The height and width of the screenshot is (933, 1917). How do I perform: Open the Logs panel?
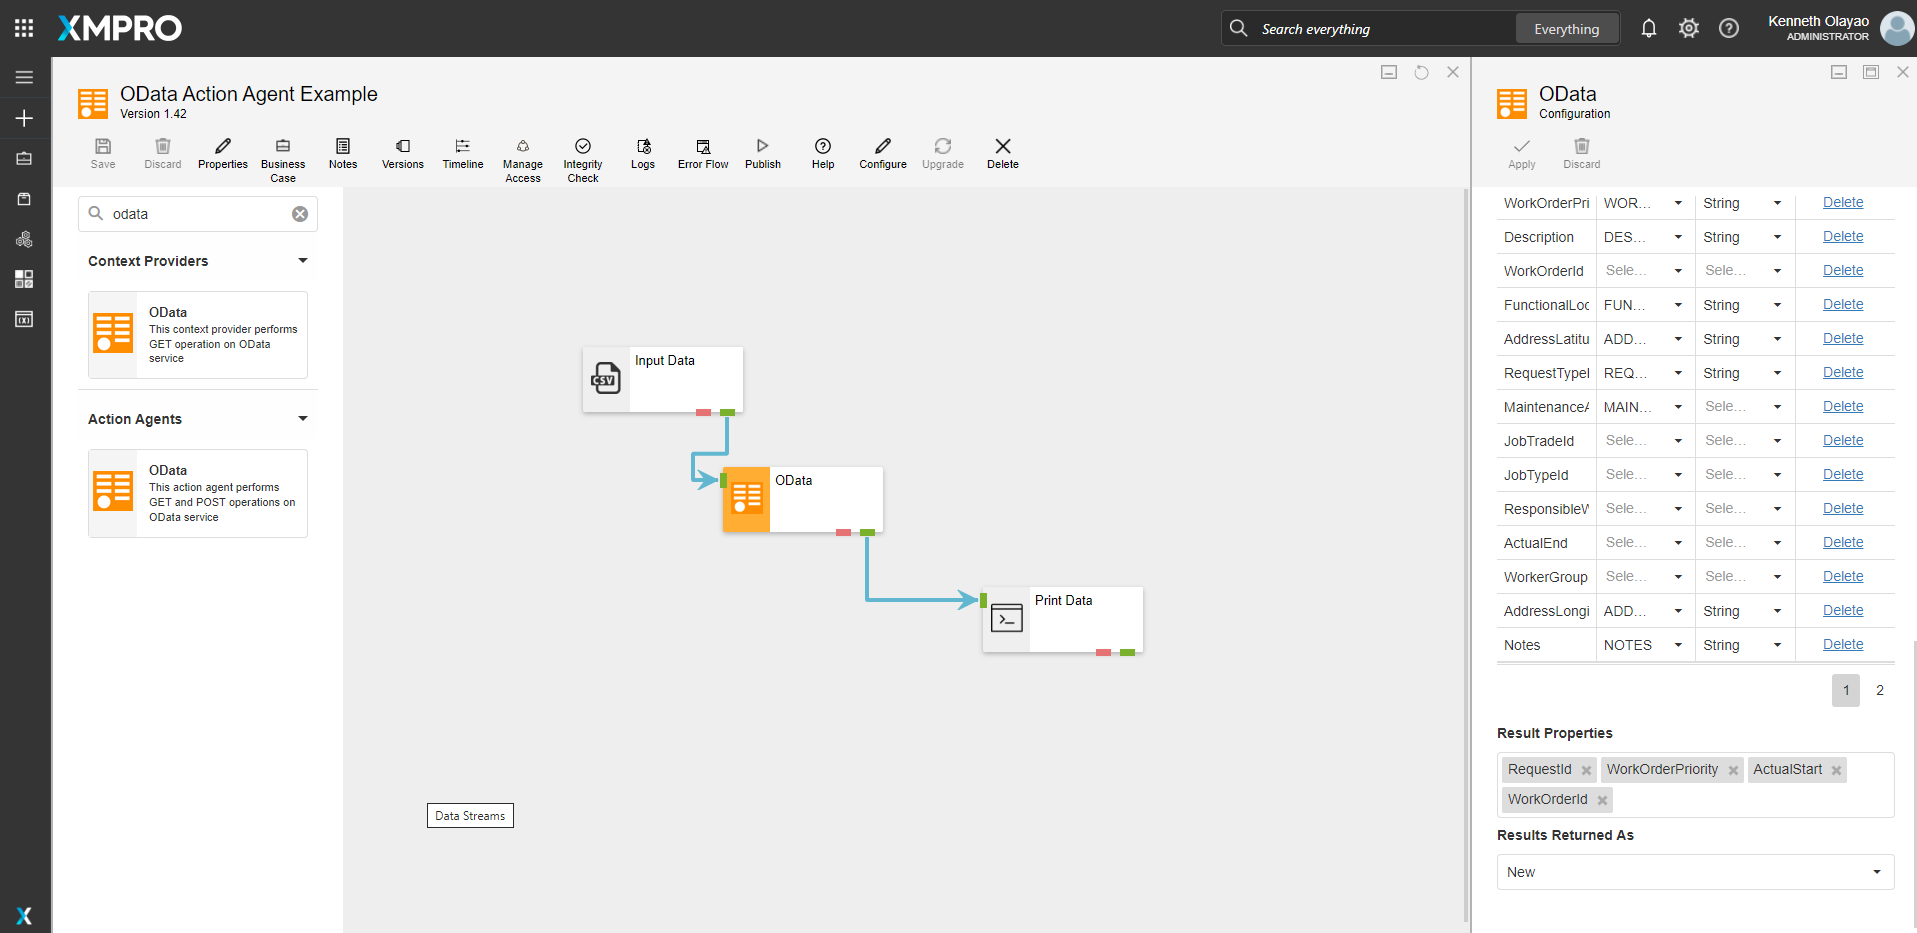(x=642, y=153)
